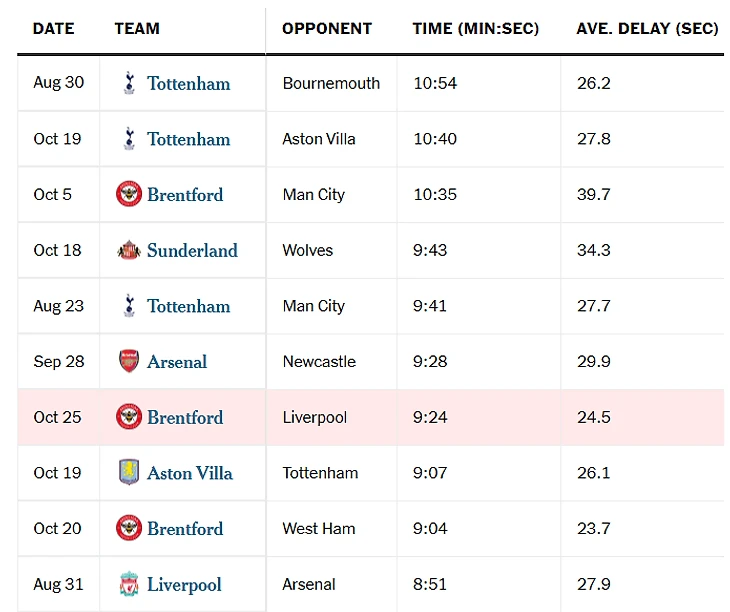Click the Aston Villa club crest icon
The height and width of the screenshot is (612, 730).
(129, 473)
